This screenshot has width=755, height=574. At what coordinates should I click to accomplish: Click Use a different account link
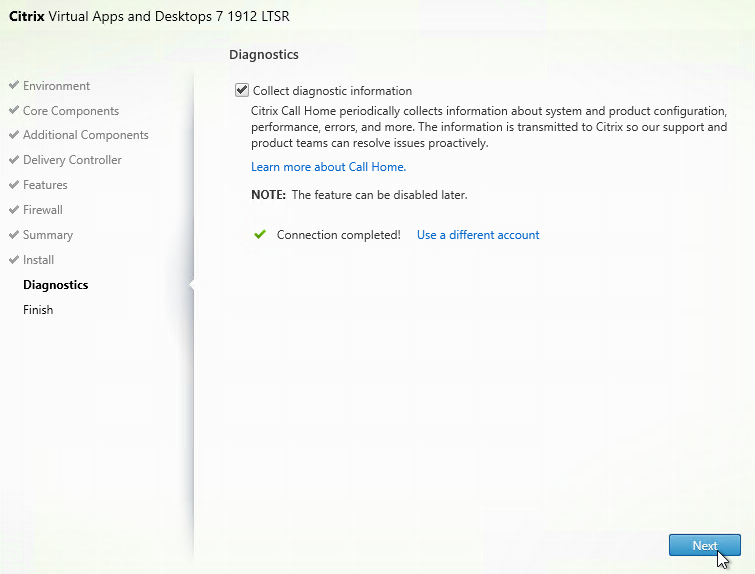[x=477, y=235]
